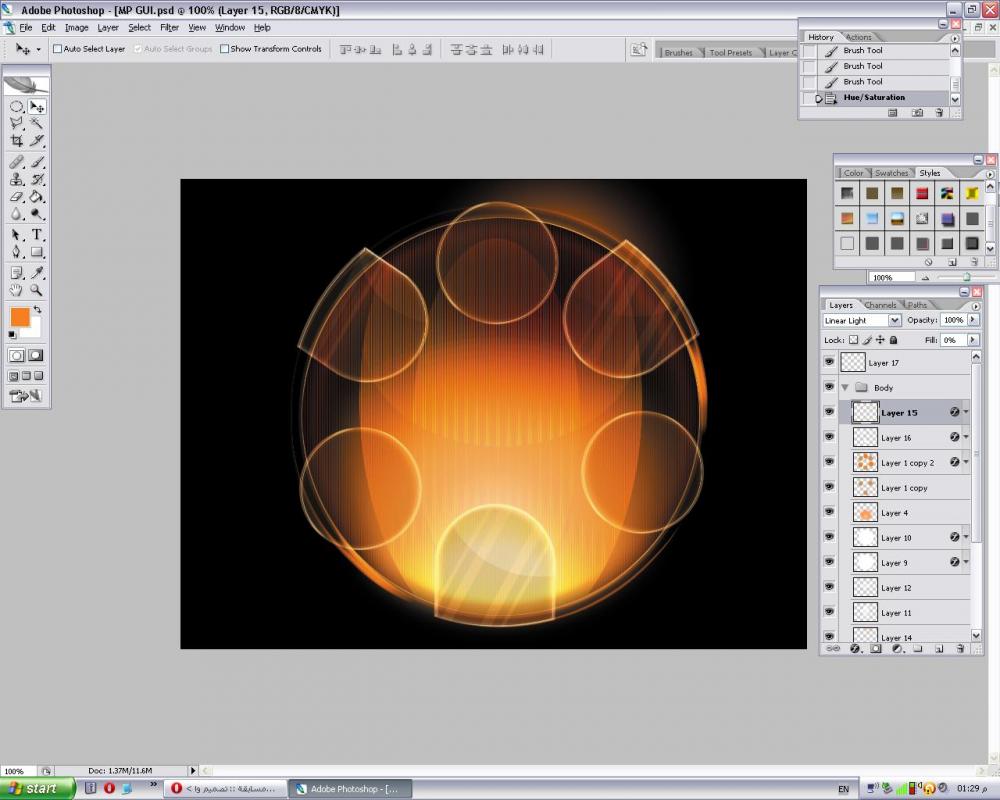This screenshot has height=800, width=1000.
Task: Select the Brush tool in toolbox
Action: pos(36,162)
